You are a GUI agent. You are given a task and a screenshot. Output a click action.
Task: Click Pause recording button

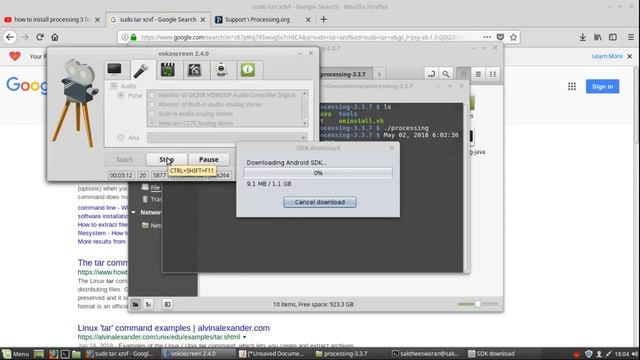click(x=209, y=159)
